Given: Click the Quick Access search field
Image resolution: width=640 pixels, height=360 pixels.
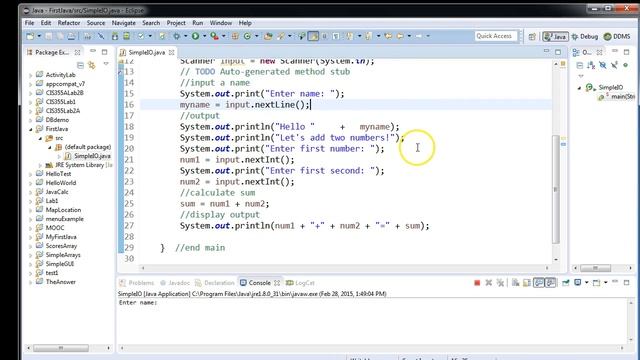Looking at the screenshot, I should point(496,36).
